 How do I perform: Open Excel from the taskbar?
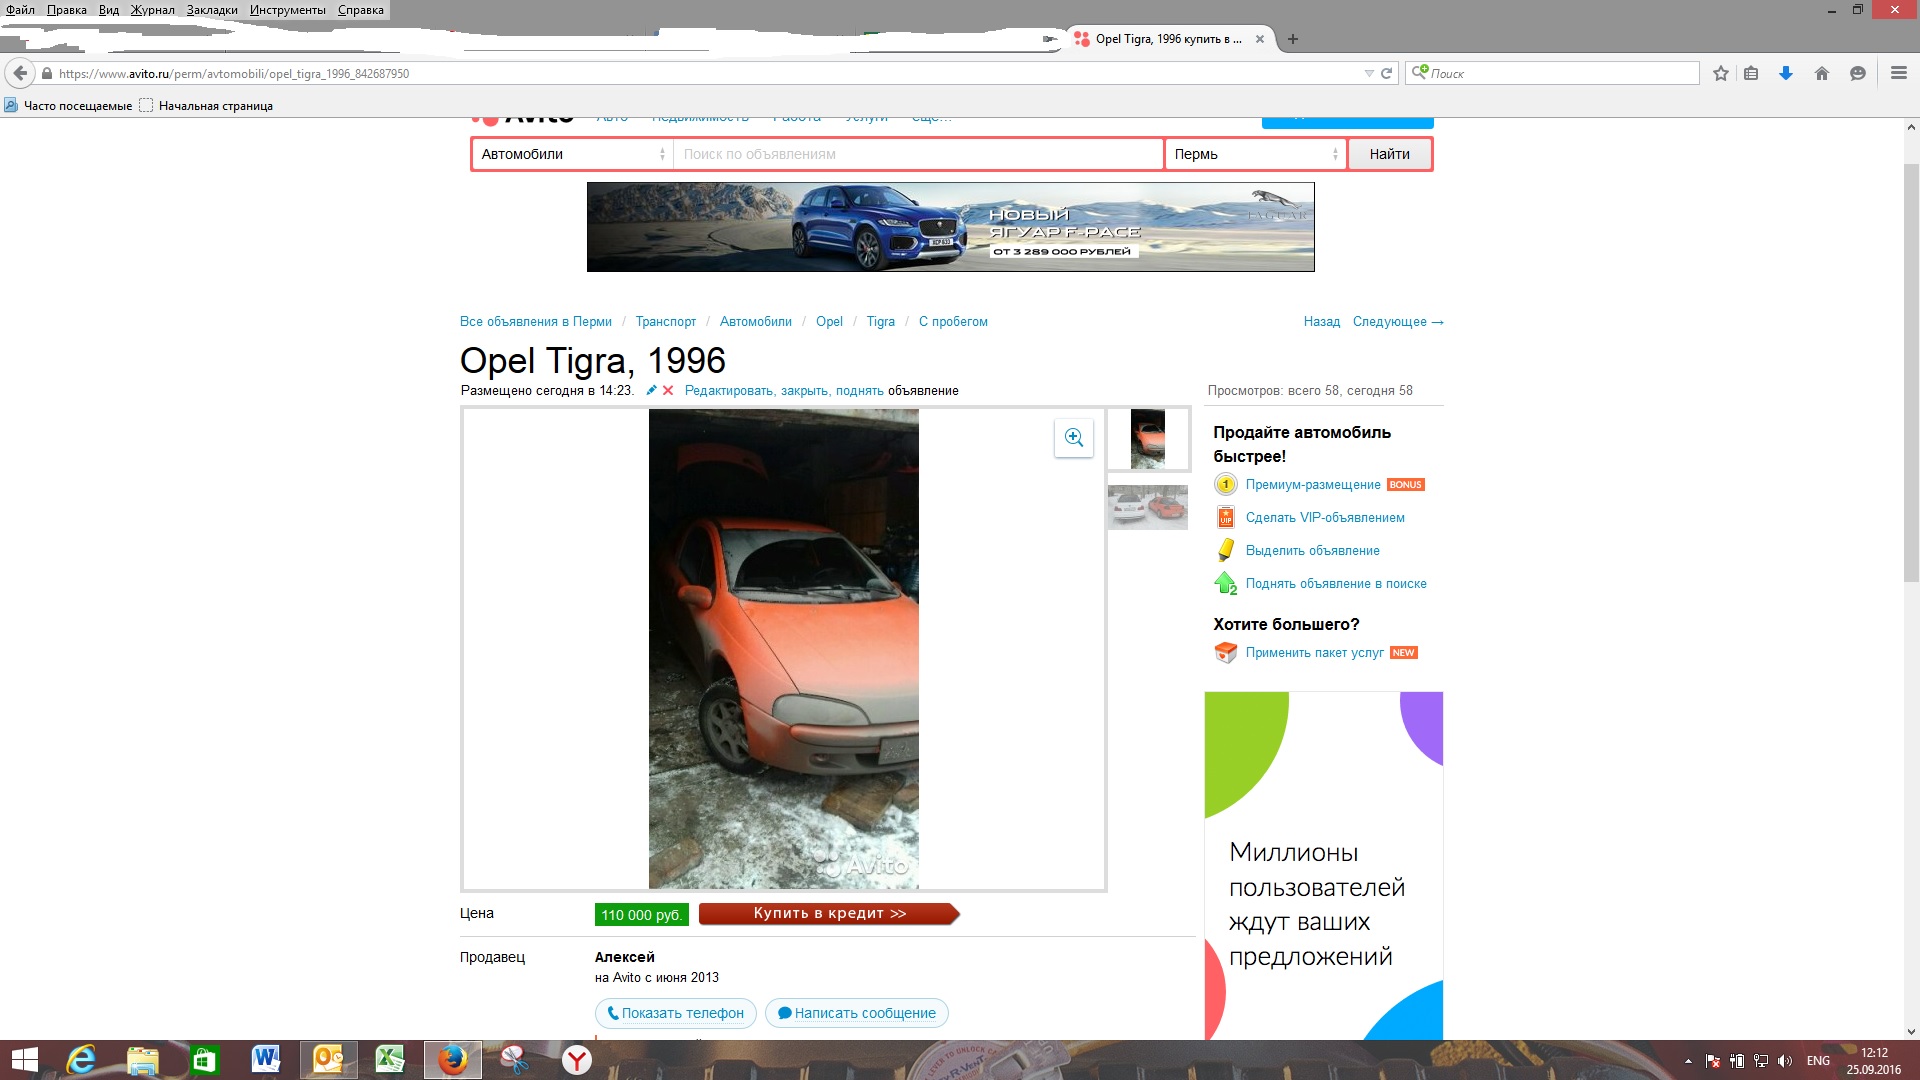[390, 1060]
